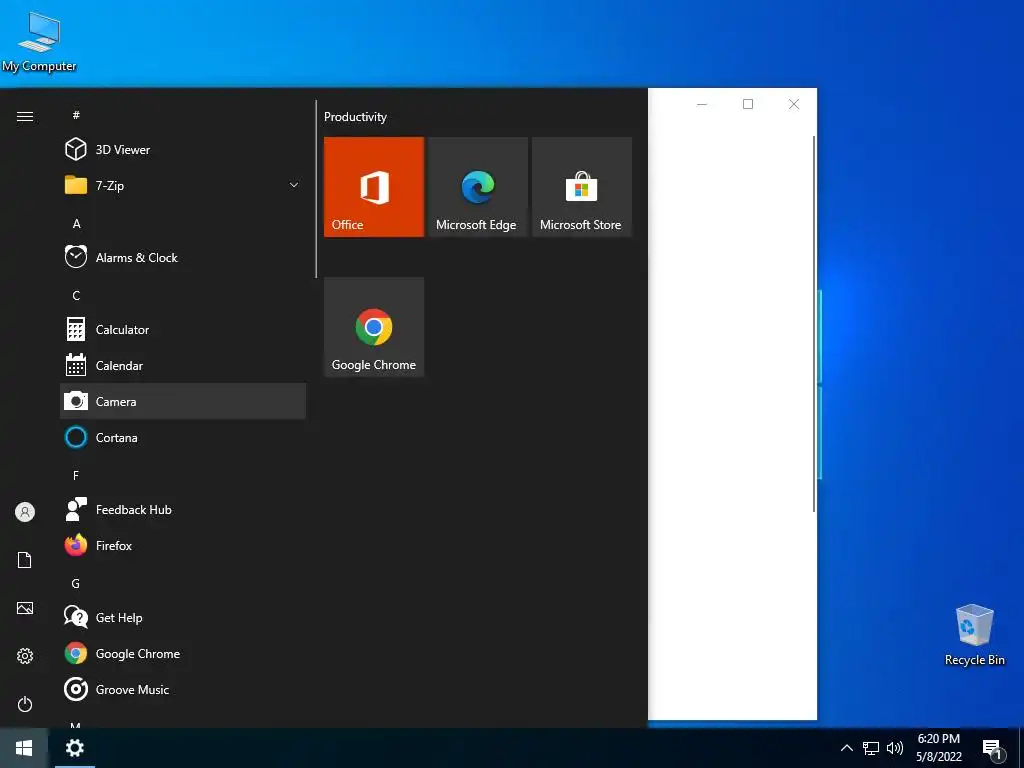This screenshot has height=768, width=1024.
Task: Open Calendar from the app list
Action: pyautogui.click(x=183, y=366)
